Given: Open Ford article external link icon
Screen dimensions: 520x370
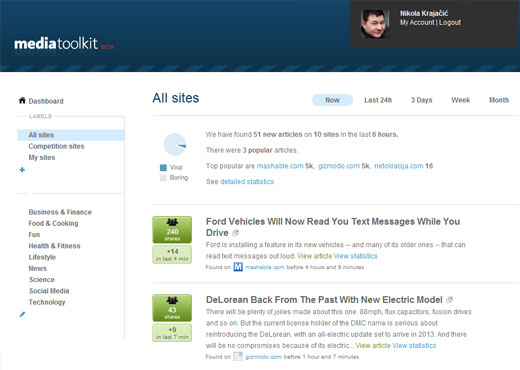Looking at the screenshot, I should [x=235, y=233].
